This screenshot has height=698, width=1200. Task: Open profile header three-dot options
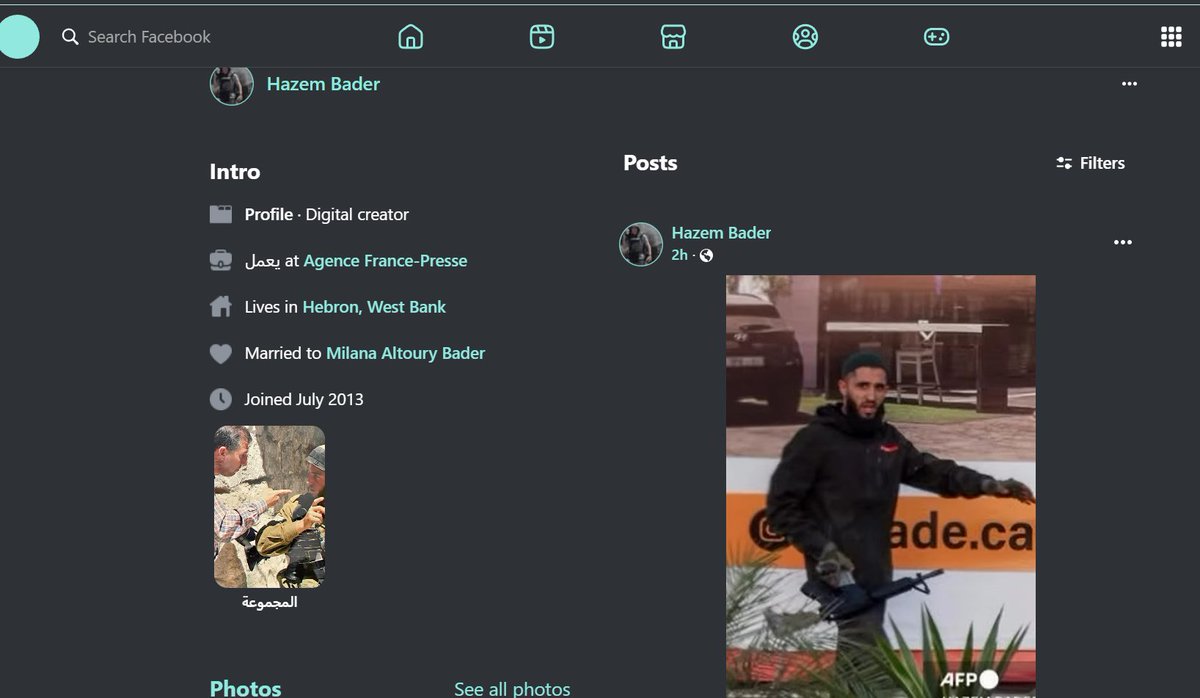(x=1129, y=84)
